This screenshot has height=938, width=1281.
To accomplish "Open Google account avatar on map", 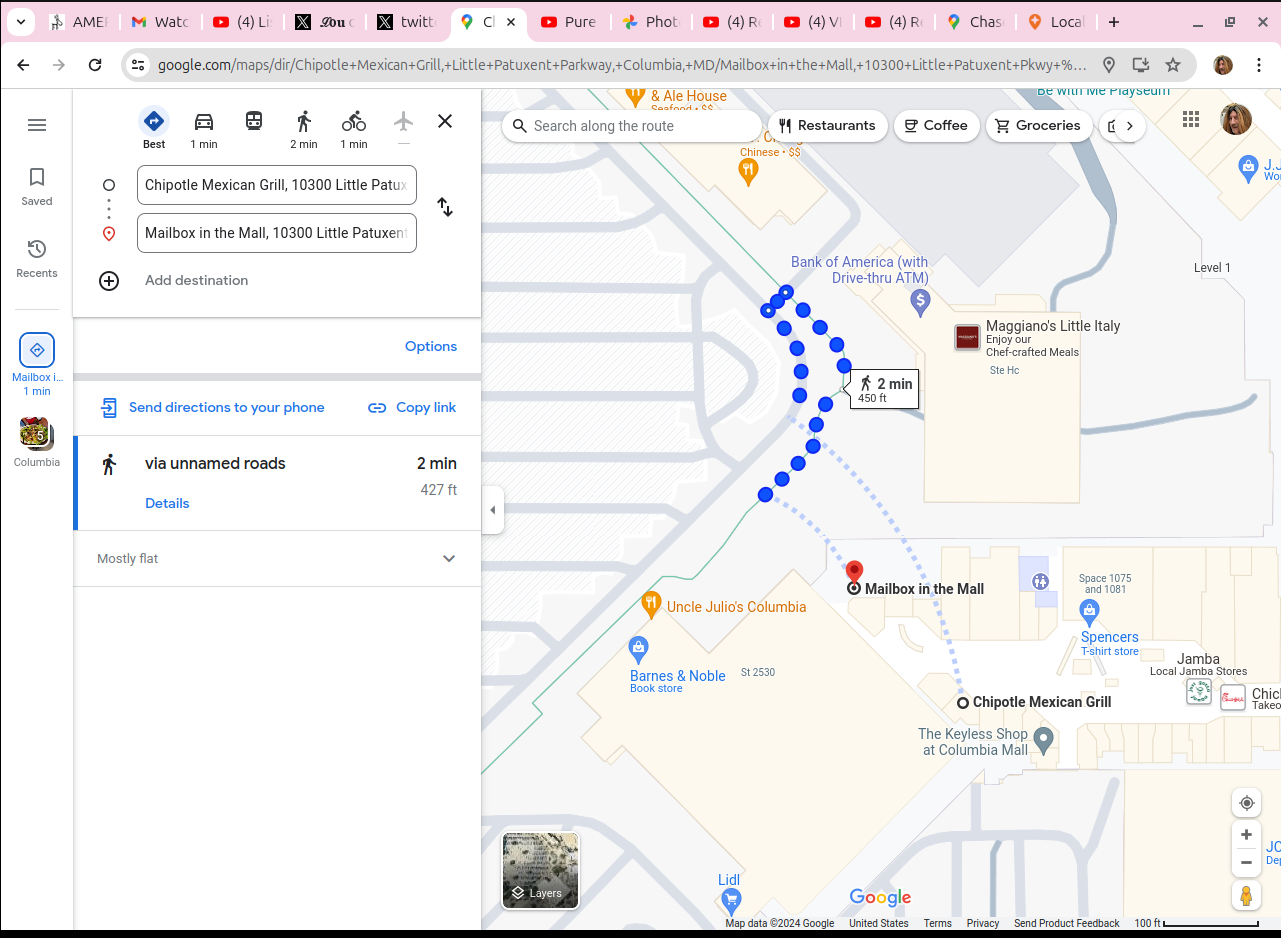I will pyautogui.click(x=1236, y=119).
